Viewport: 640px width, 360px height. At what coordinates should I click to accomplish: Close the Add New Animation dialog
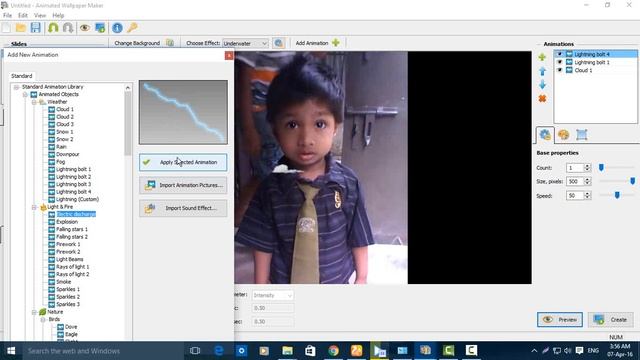point(229,55)
